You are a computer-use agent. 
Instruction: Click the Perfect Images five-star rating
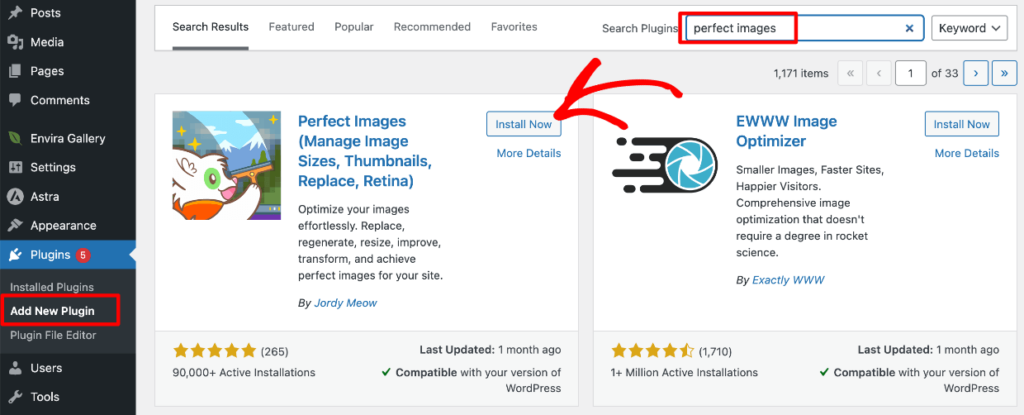tap(214, 352)
